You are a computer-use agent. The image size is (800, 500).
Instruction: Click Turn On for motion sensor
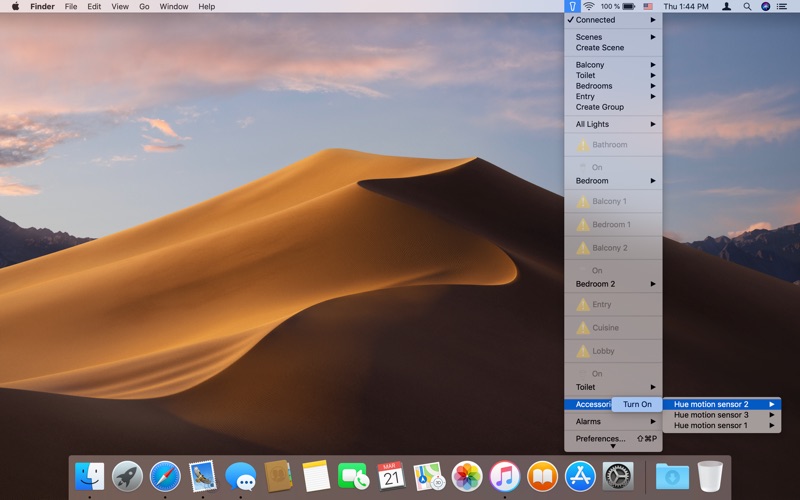[637, 404]
